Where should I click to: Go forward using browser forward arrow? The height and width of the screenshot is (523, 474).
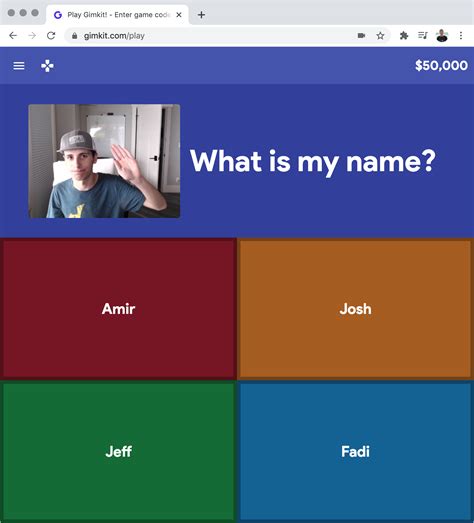pos(32,35)
